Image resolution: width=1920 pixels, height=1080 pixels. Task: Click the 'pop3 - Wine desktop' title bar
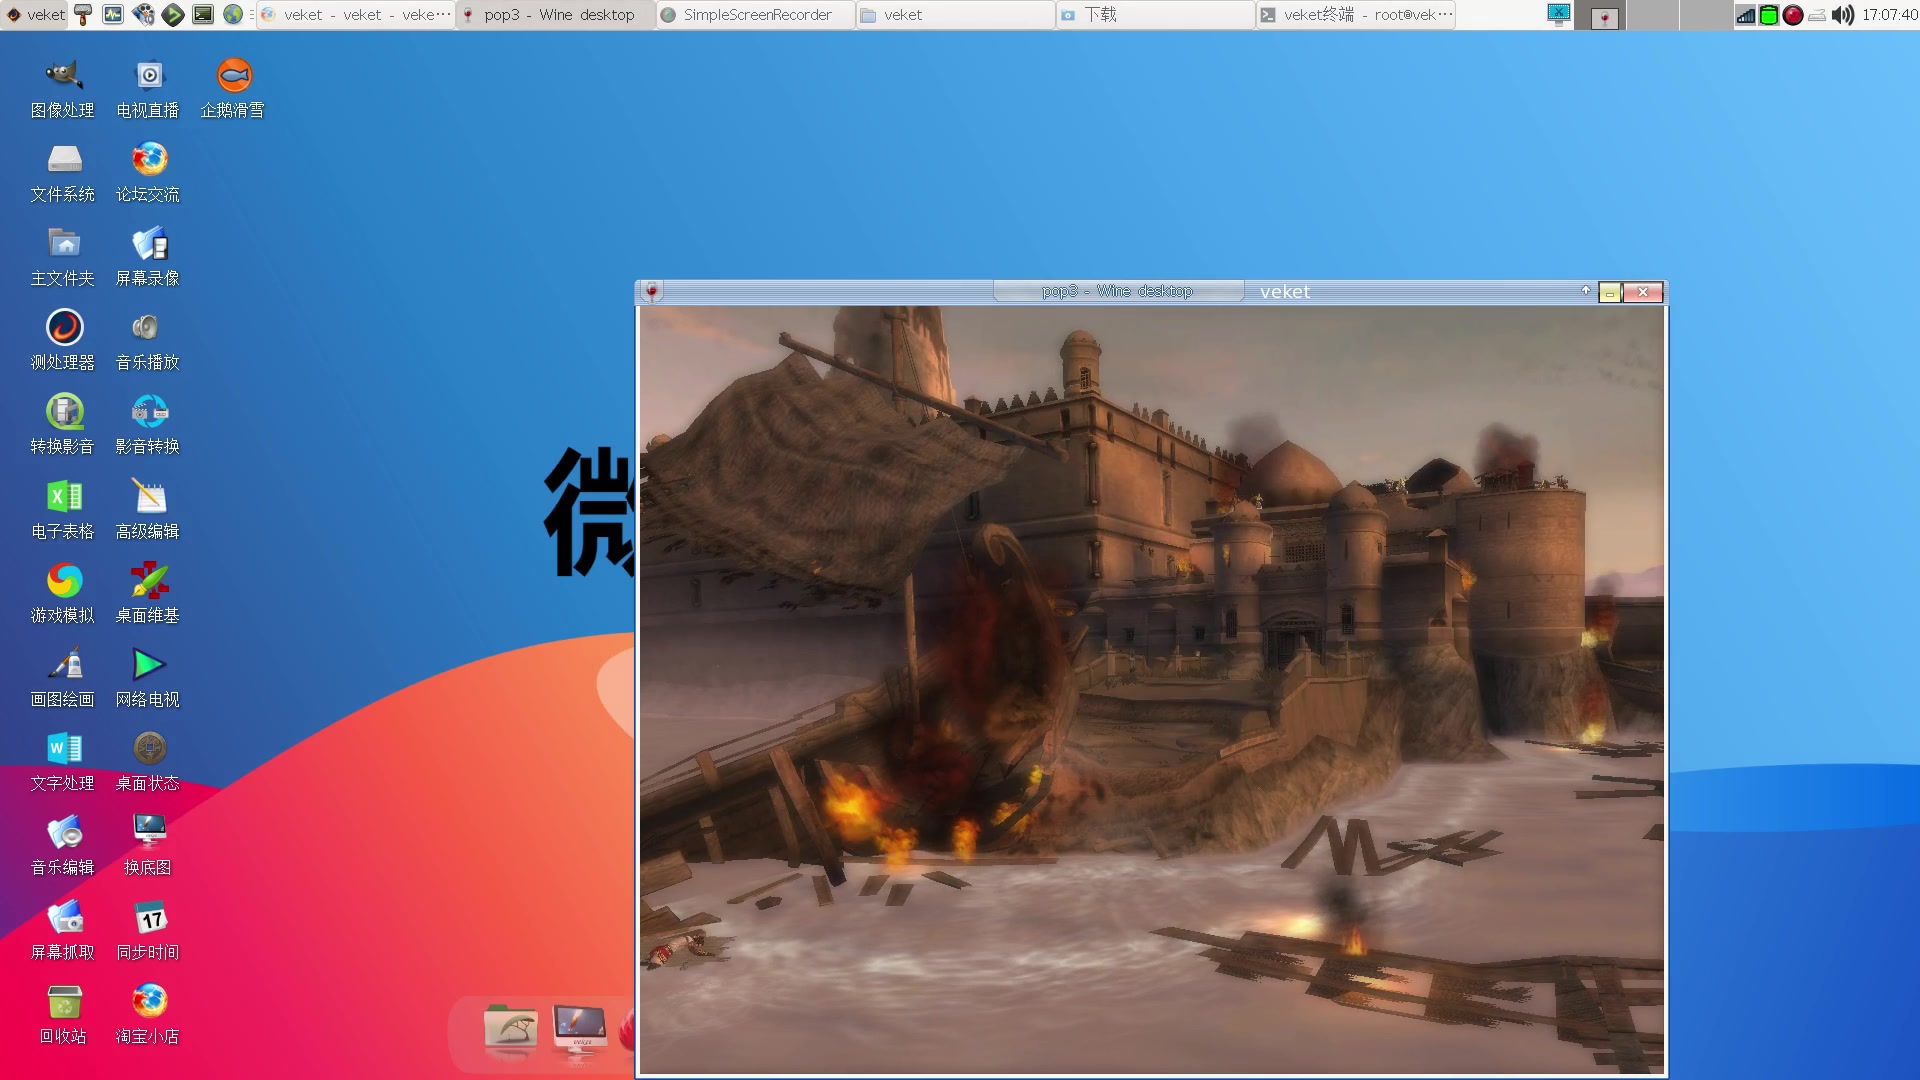pyautogui.click(x=1118, y=291)
